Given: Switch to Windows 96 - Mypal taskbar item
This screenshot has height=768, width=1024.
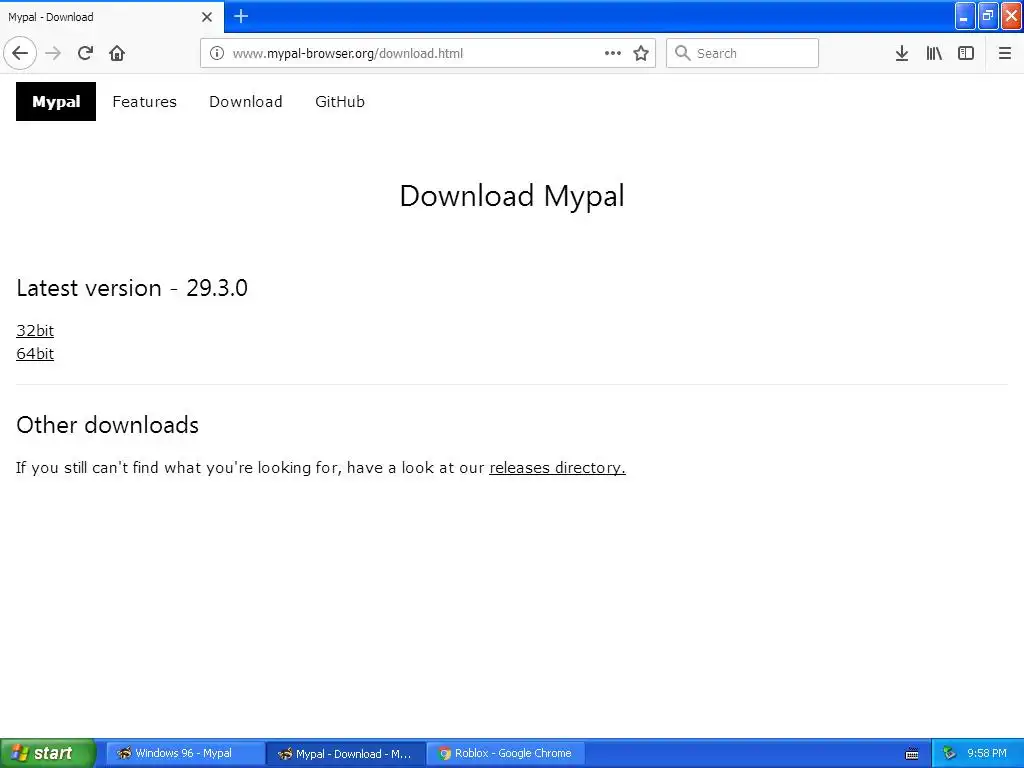Looking at the screenshot, I should click(185, 753).
